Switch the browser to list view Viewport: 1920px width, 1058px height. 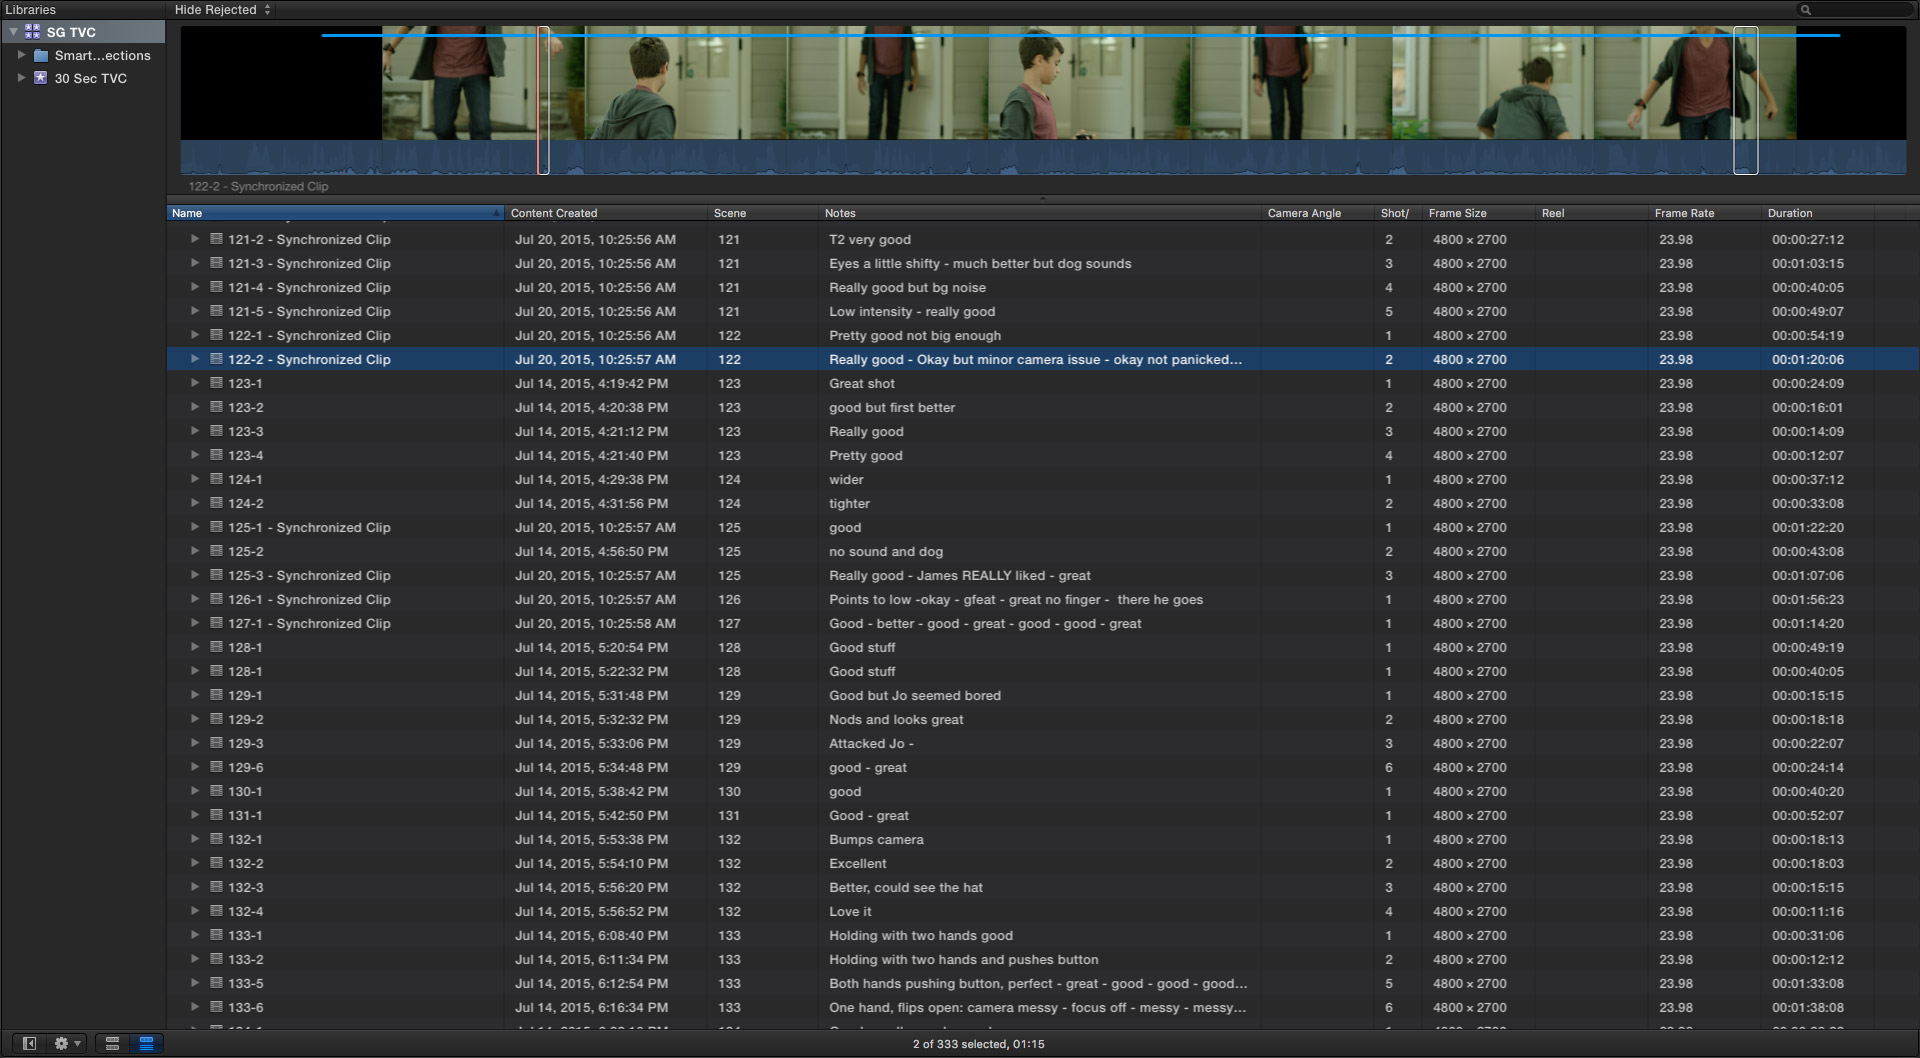pyautogui.click(x=146, y=1043)
